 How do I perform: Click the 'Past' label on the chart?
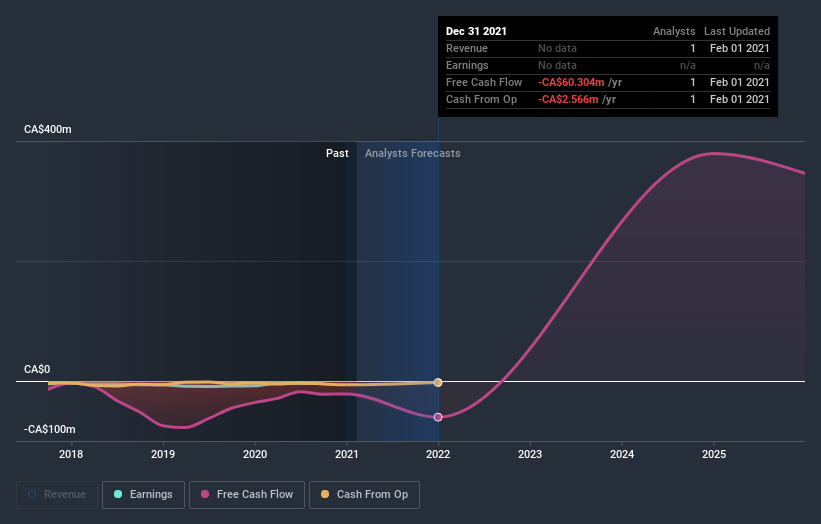click(337, 153)
